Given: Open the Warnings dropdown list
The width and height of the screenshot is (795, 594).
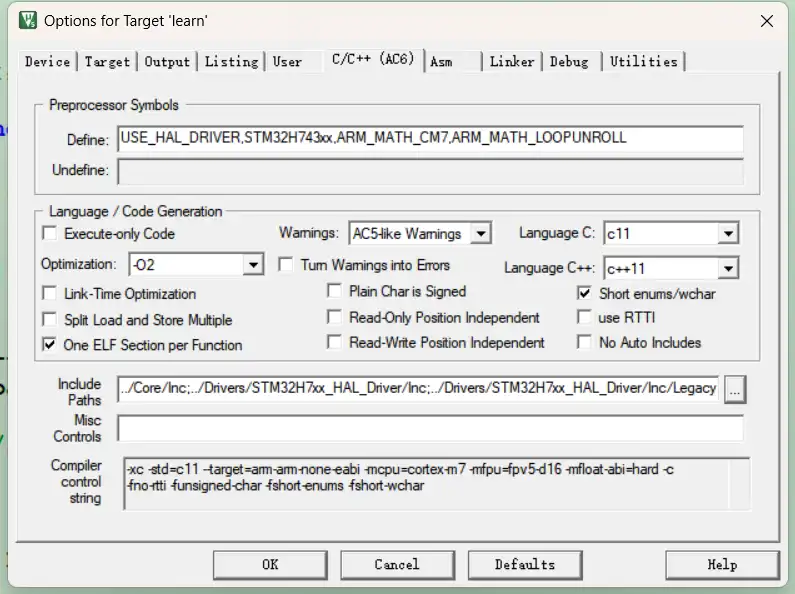Looking at the screenshot, I should point(480,234).
